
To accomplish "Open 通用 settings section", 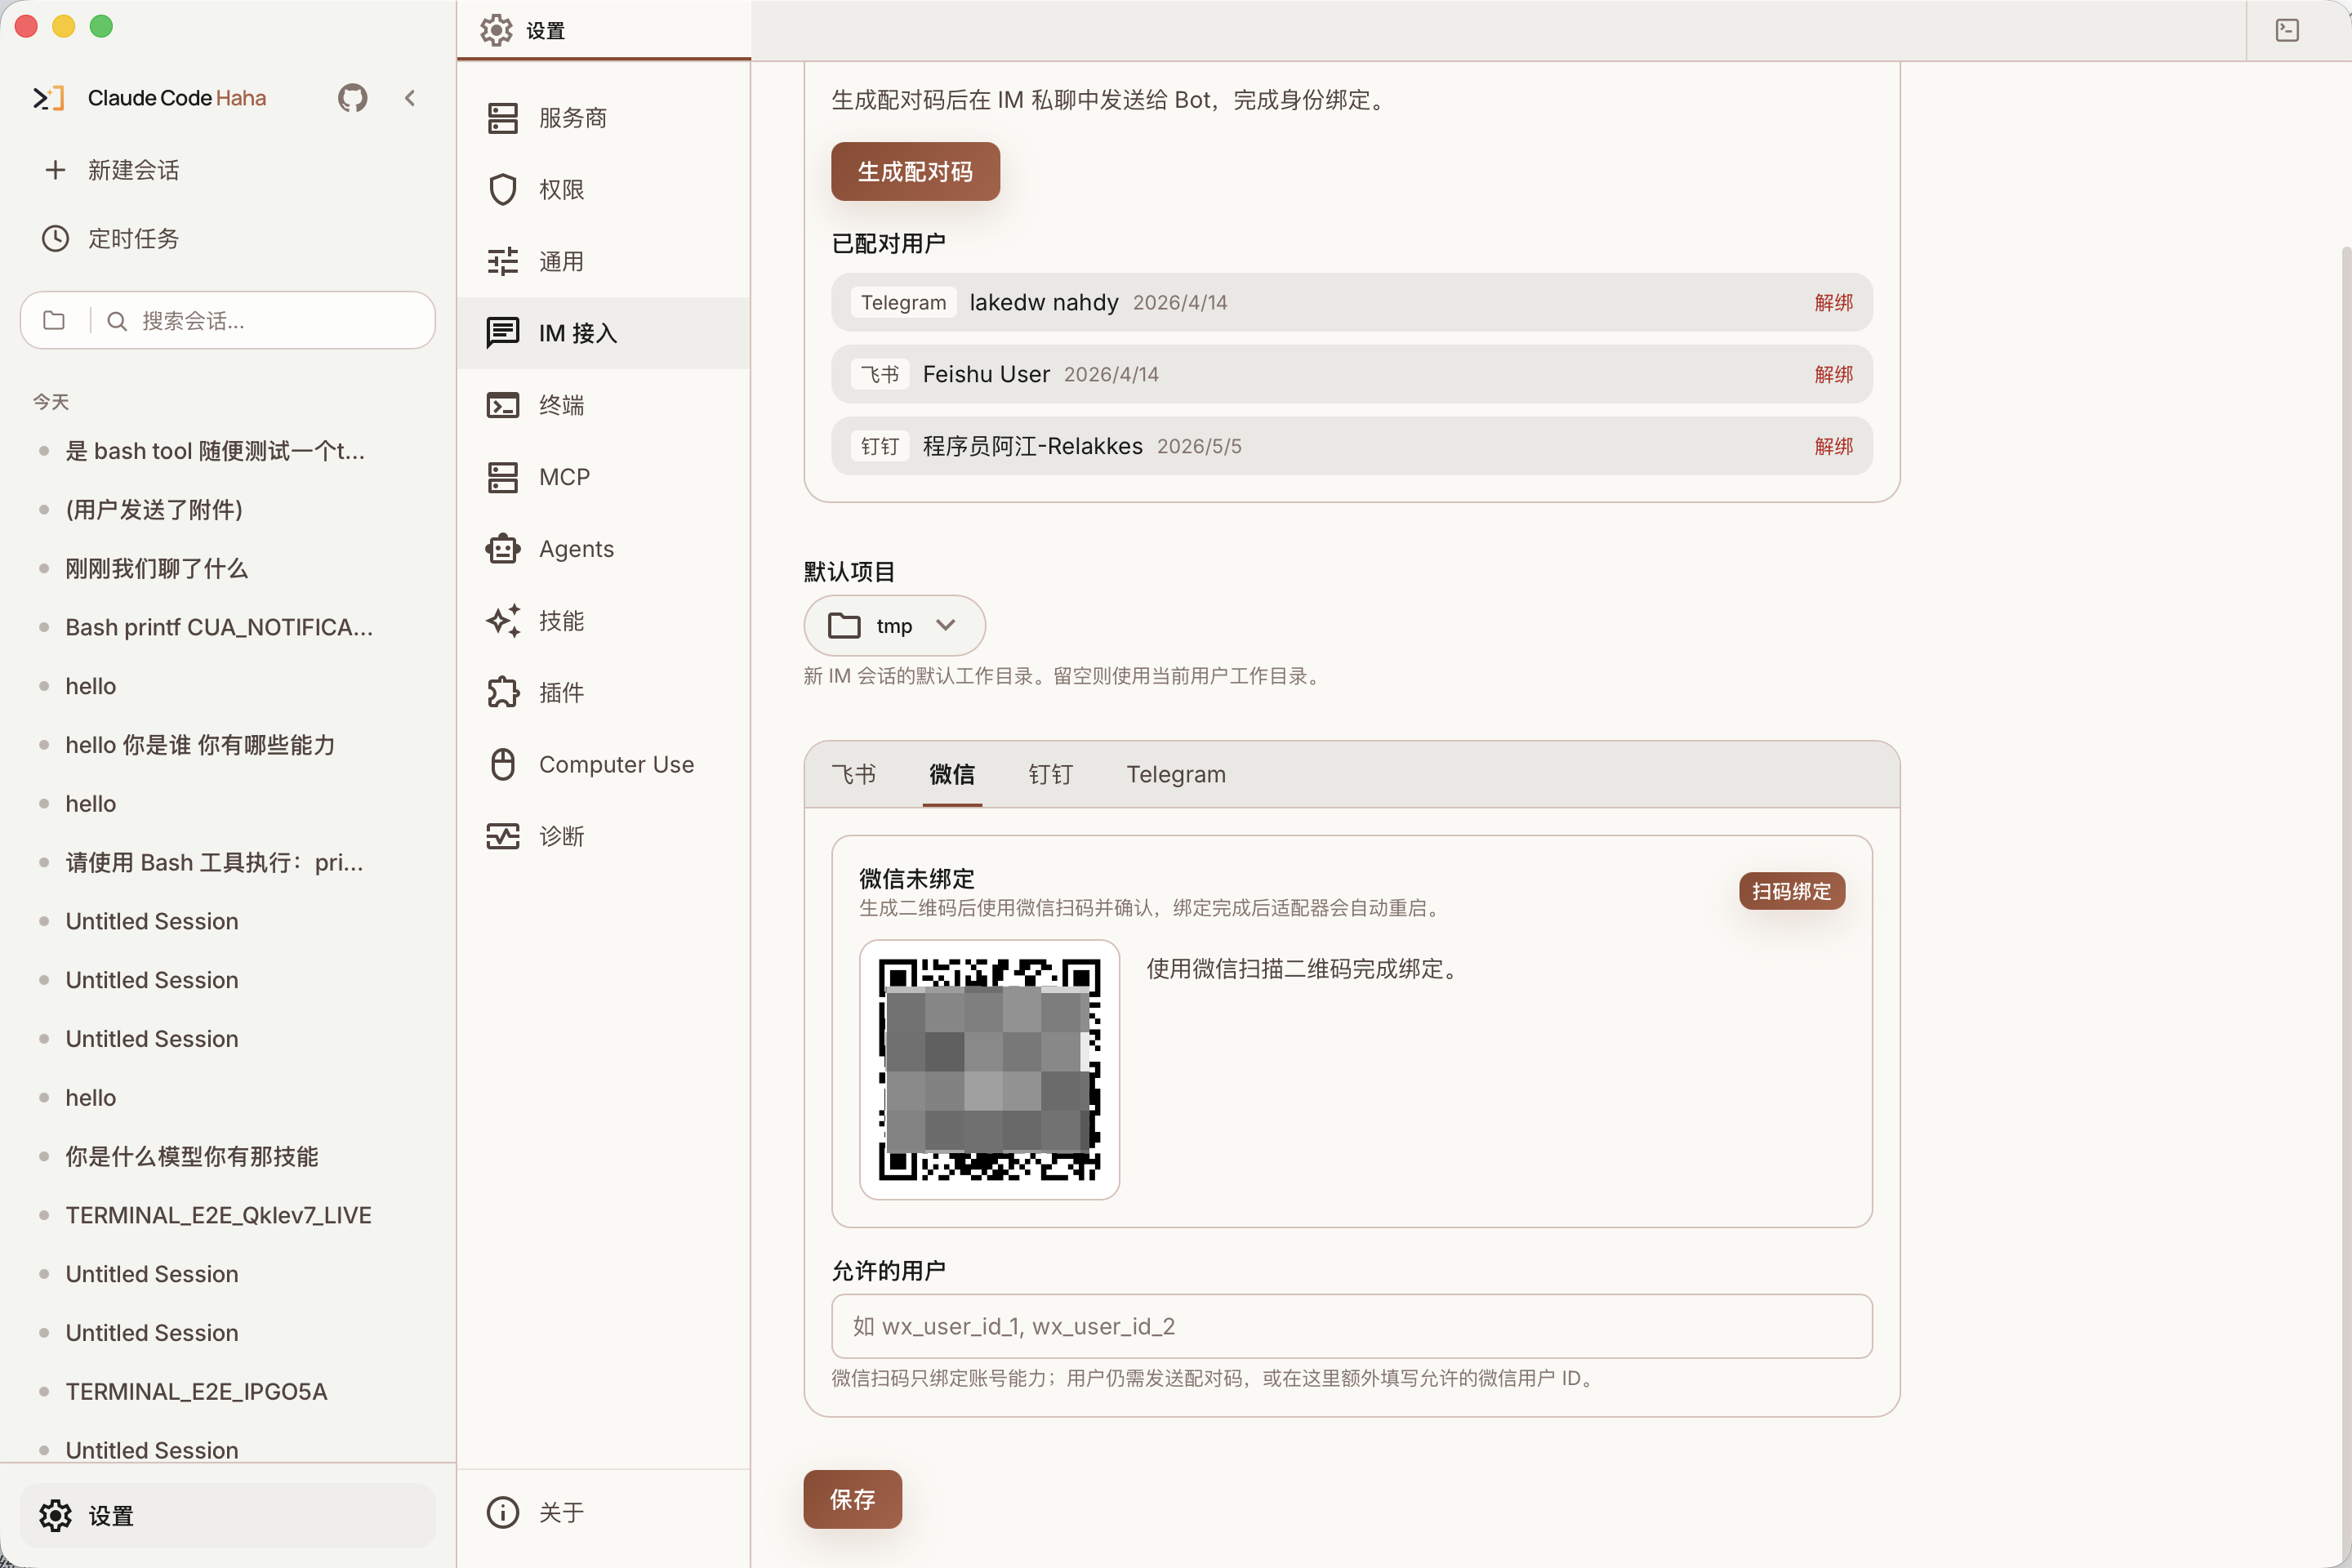I will point(603,262).
